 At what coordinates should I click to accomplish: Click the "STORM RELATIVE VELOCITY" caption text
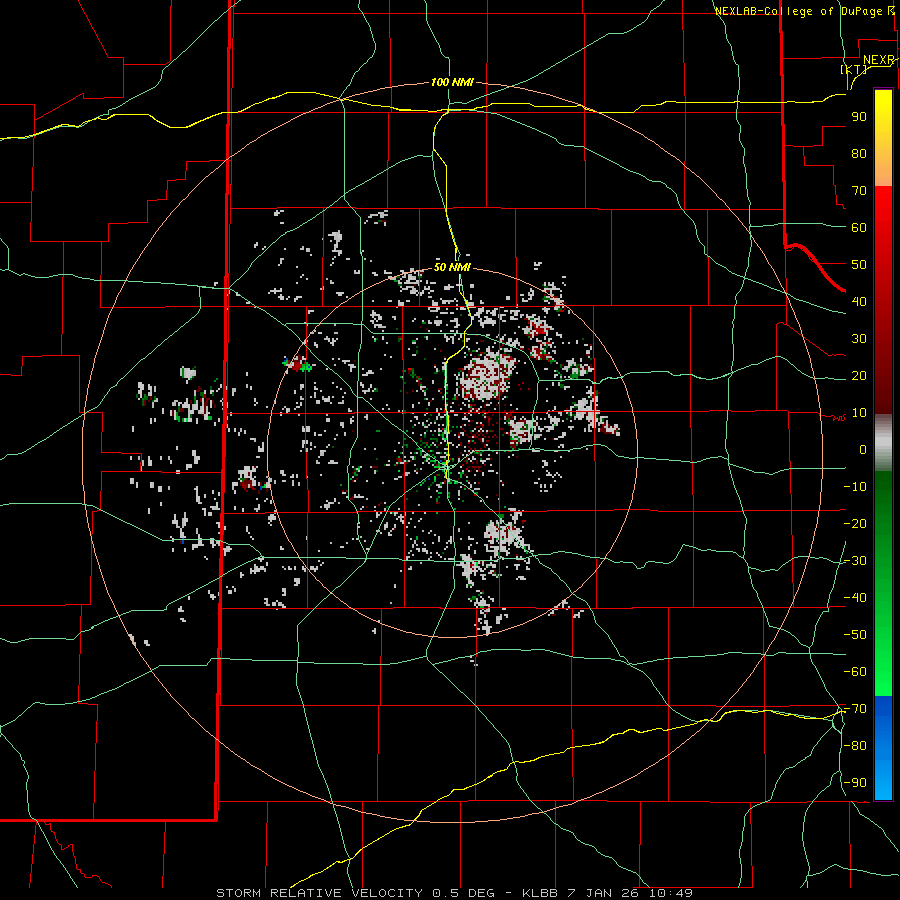[319, 893]
